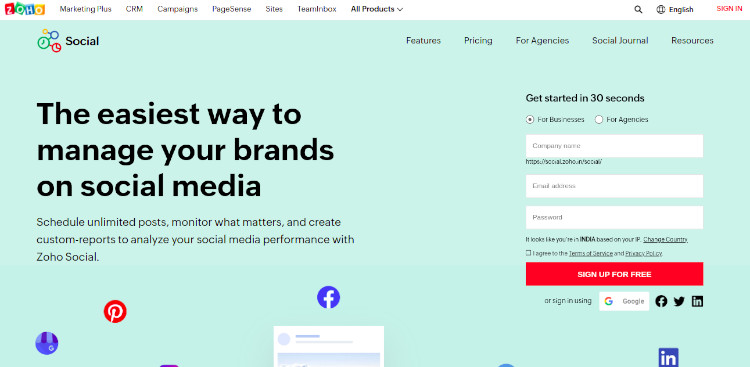
Task: Click the Zoho Social logo icon
Action: point(49,41)
